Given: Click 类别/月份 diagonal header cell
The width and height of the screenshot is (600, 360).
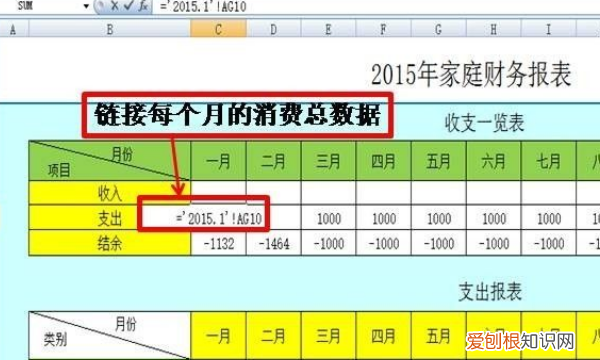Looking at the screenshot, I should tap(109, 335).
